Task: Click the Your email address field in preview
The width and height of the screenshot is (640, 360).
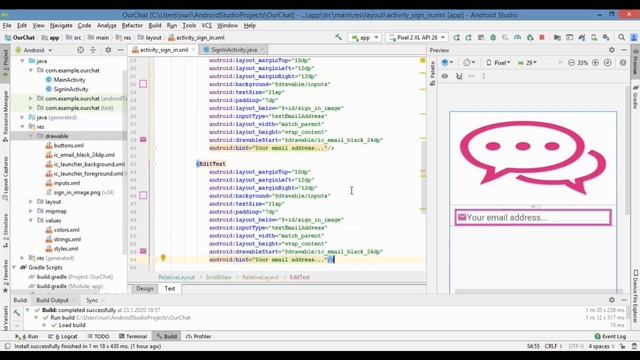Action: 533,218
